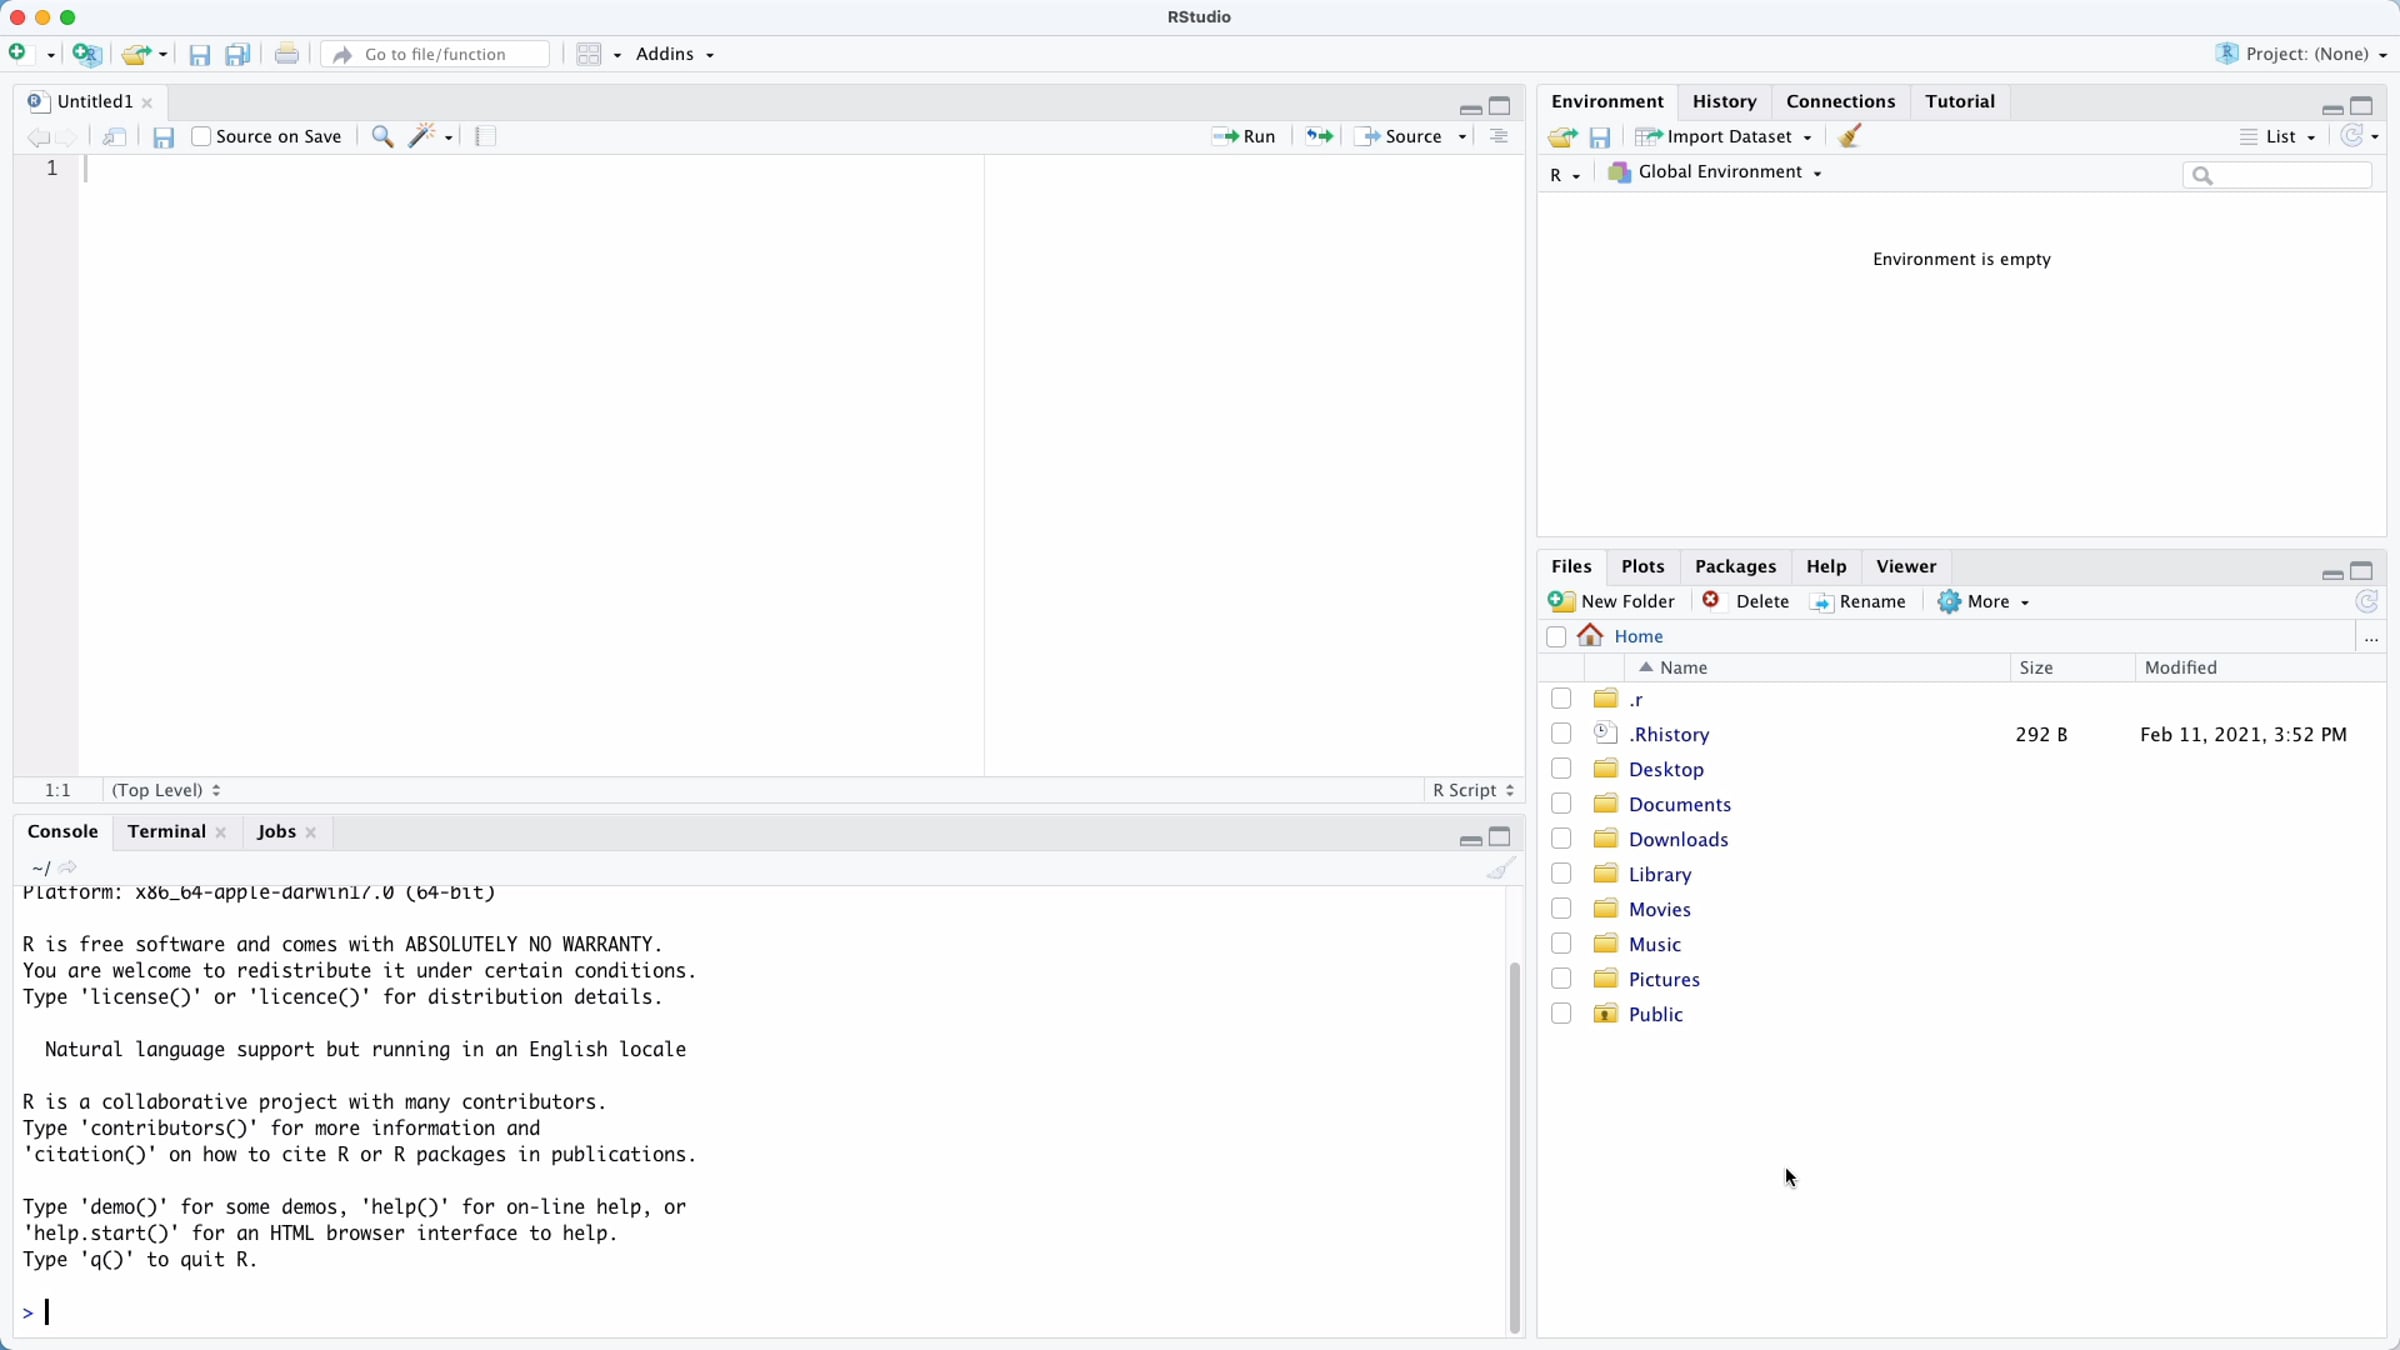Screen dimensions: 2400x1350
Task: Create a new project with the toolbar icon
Action: (x=87, y=54)
